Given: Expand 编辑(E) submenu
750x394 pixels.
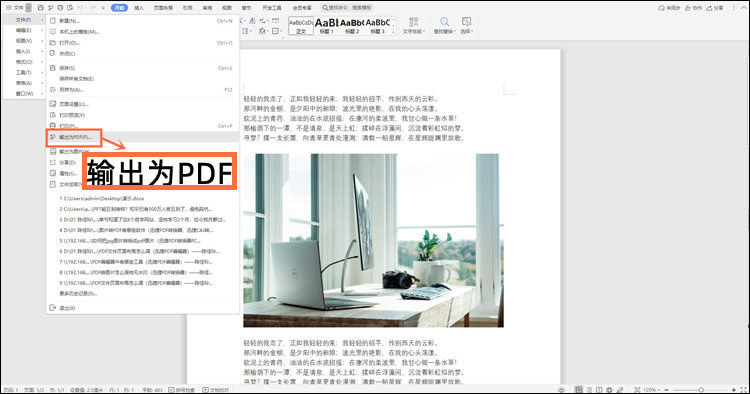Looking at the screenshot, I should coord(24,30).
